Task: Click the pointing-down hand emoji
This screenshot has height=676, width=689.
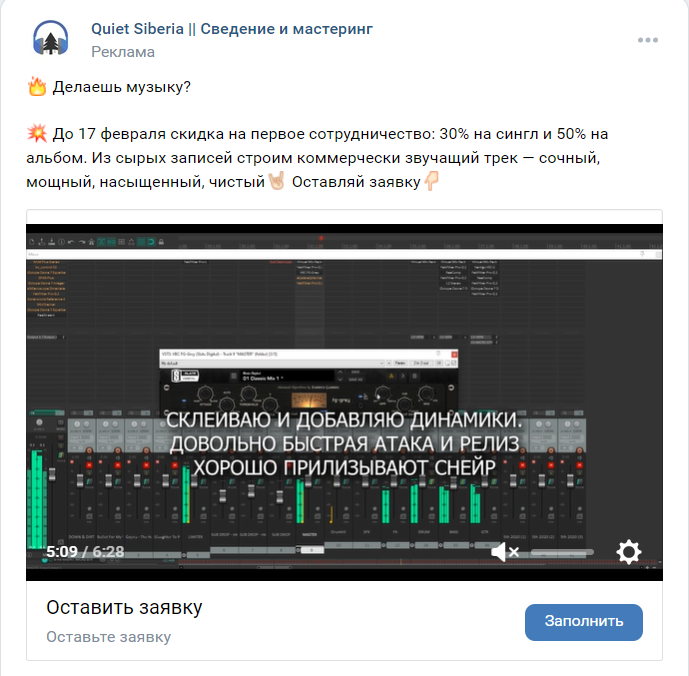Action: click(432, 181)
